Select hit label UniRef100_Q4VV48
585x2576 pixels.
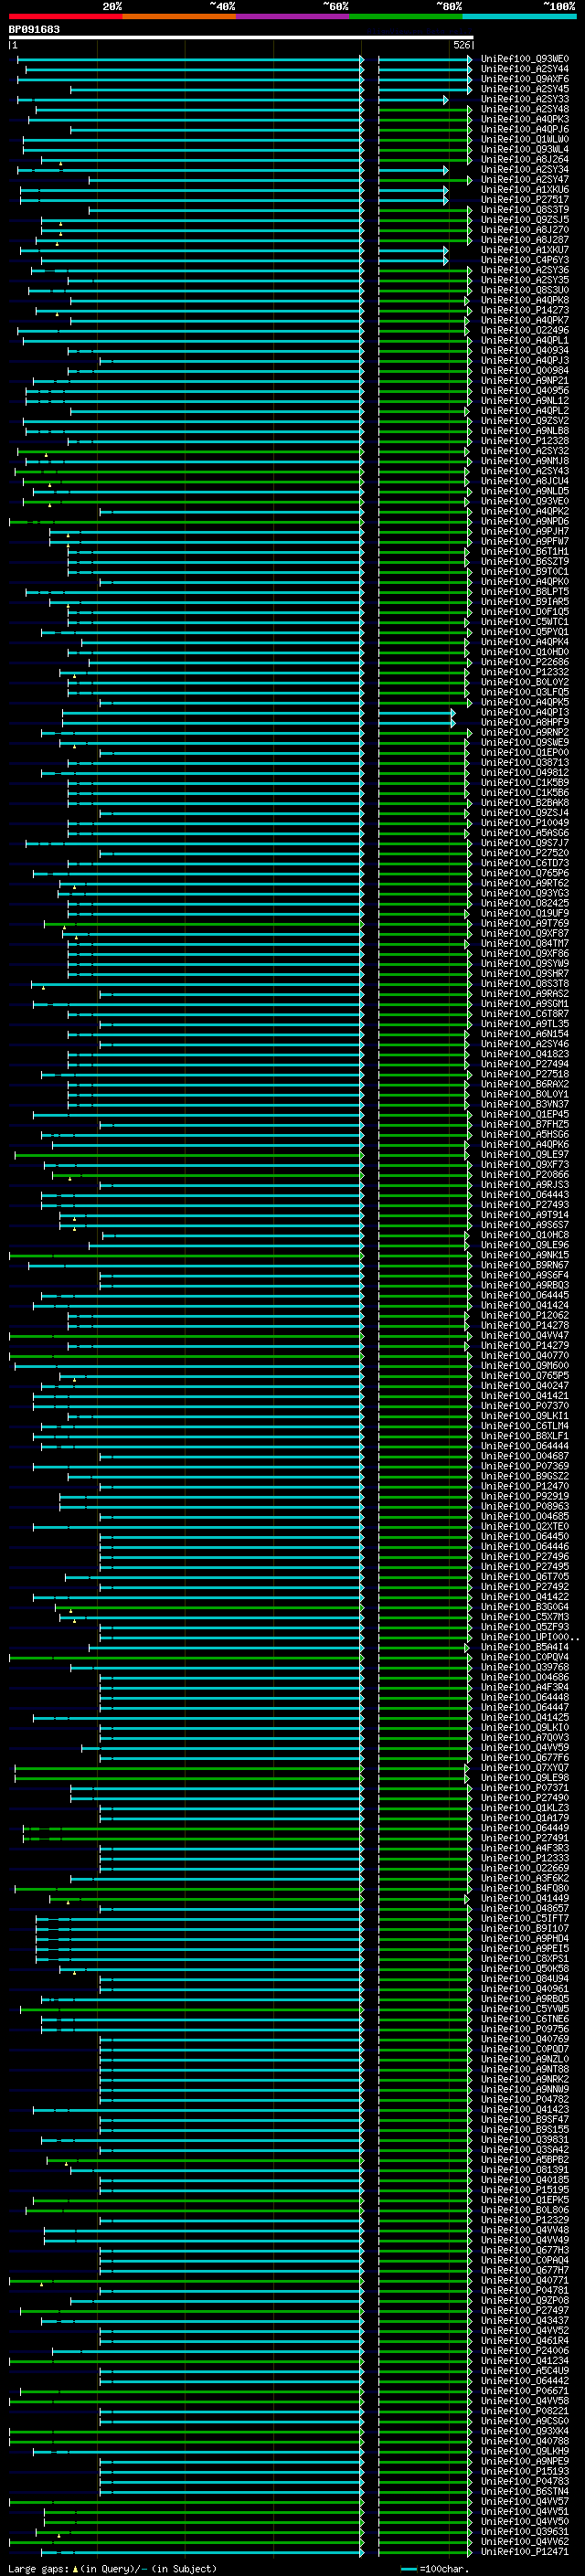pyautogui.click(x=525, y=2229)
